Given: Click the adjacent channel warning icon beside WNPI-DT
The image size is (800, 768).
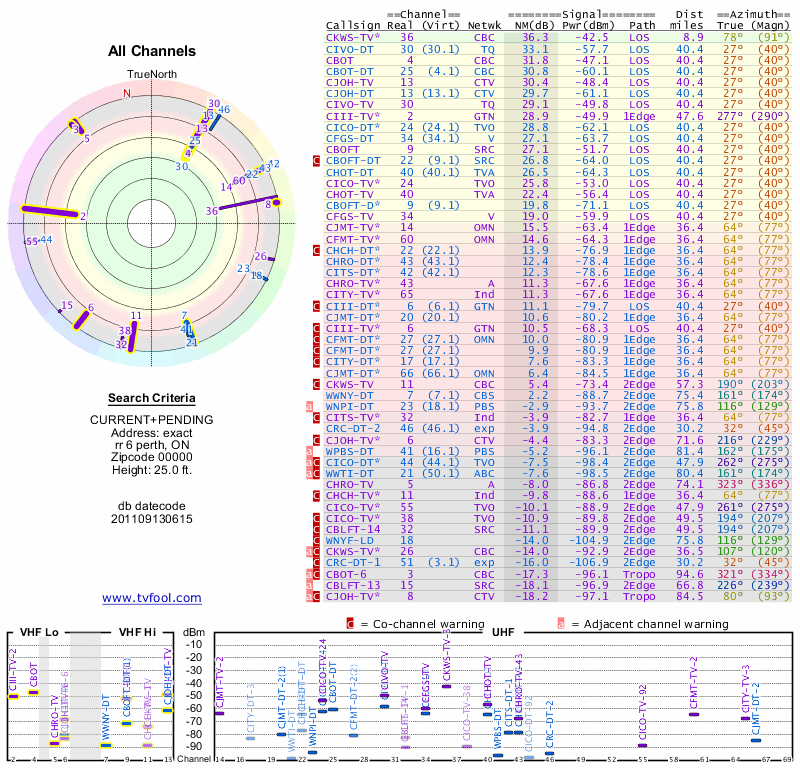Looking at the screenshot, I should pos(310,406).
